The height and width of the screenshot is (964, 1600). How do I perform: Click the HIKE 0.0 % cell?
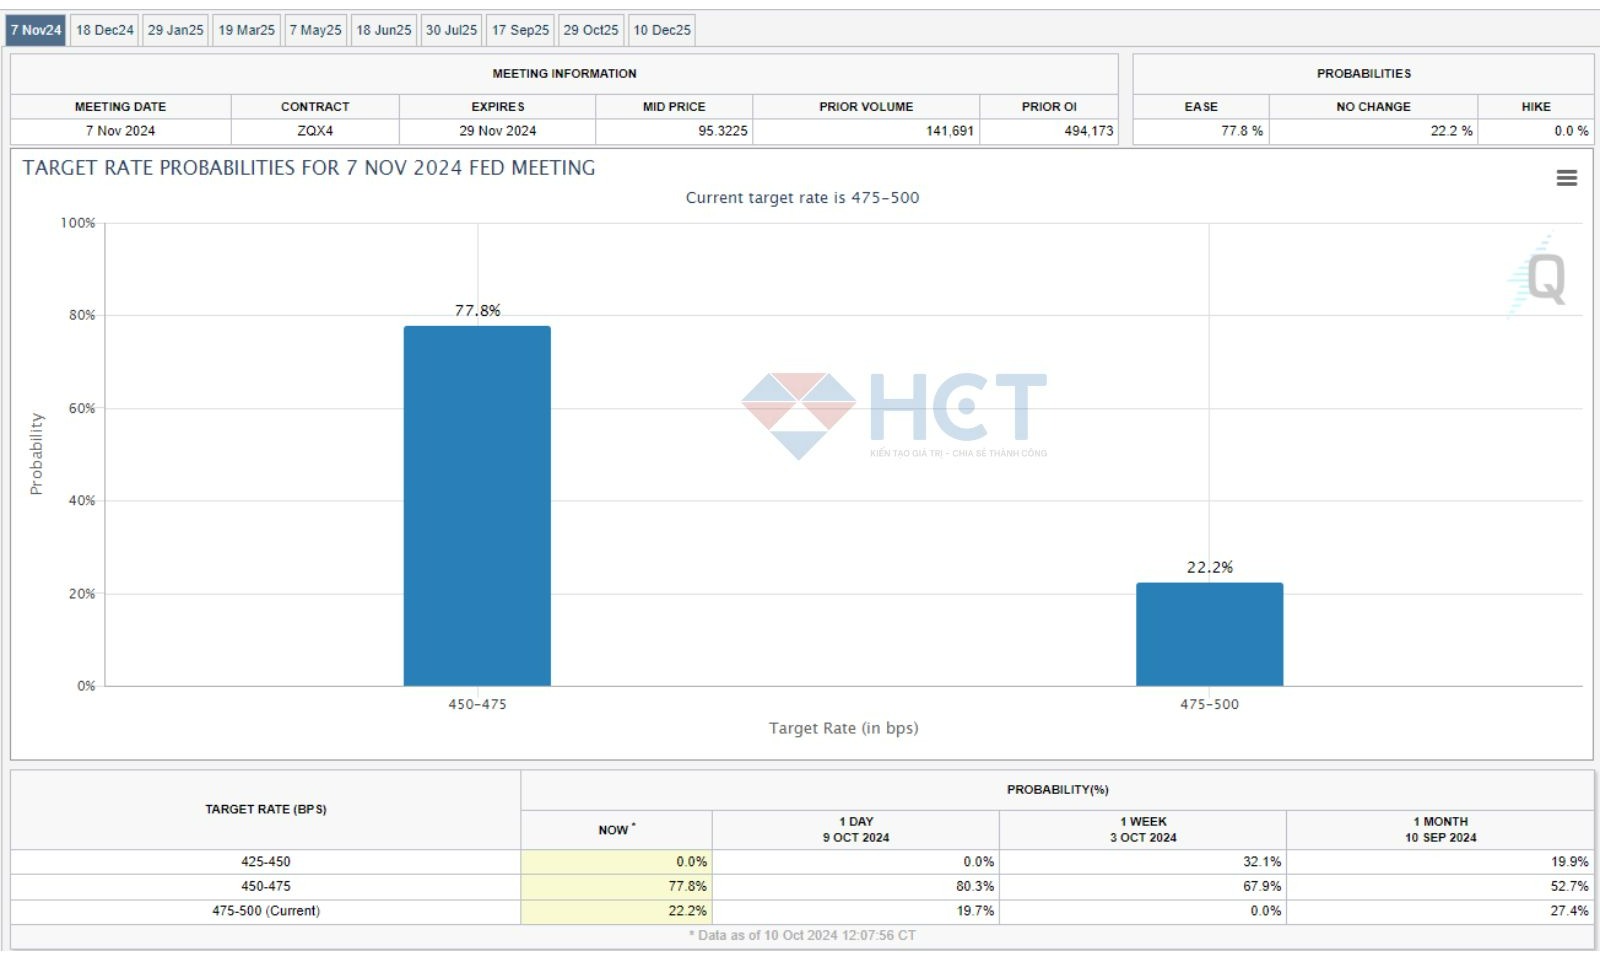(1536, 131)
